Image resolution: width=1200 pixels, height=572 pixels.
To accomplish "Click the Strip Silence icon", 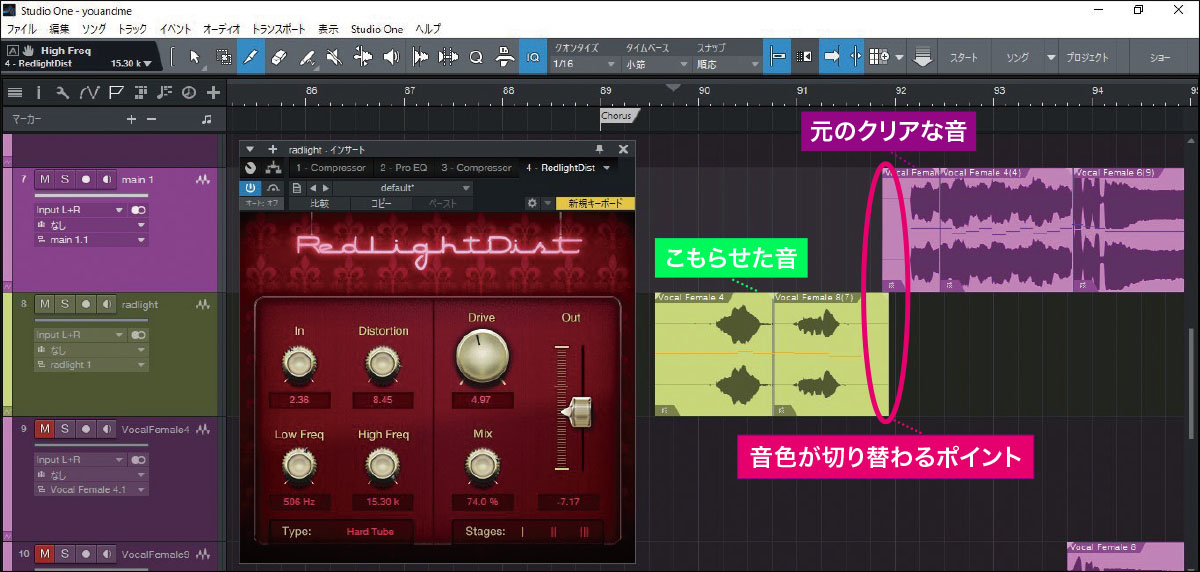I will (420, 57).
